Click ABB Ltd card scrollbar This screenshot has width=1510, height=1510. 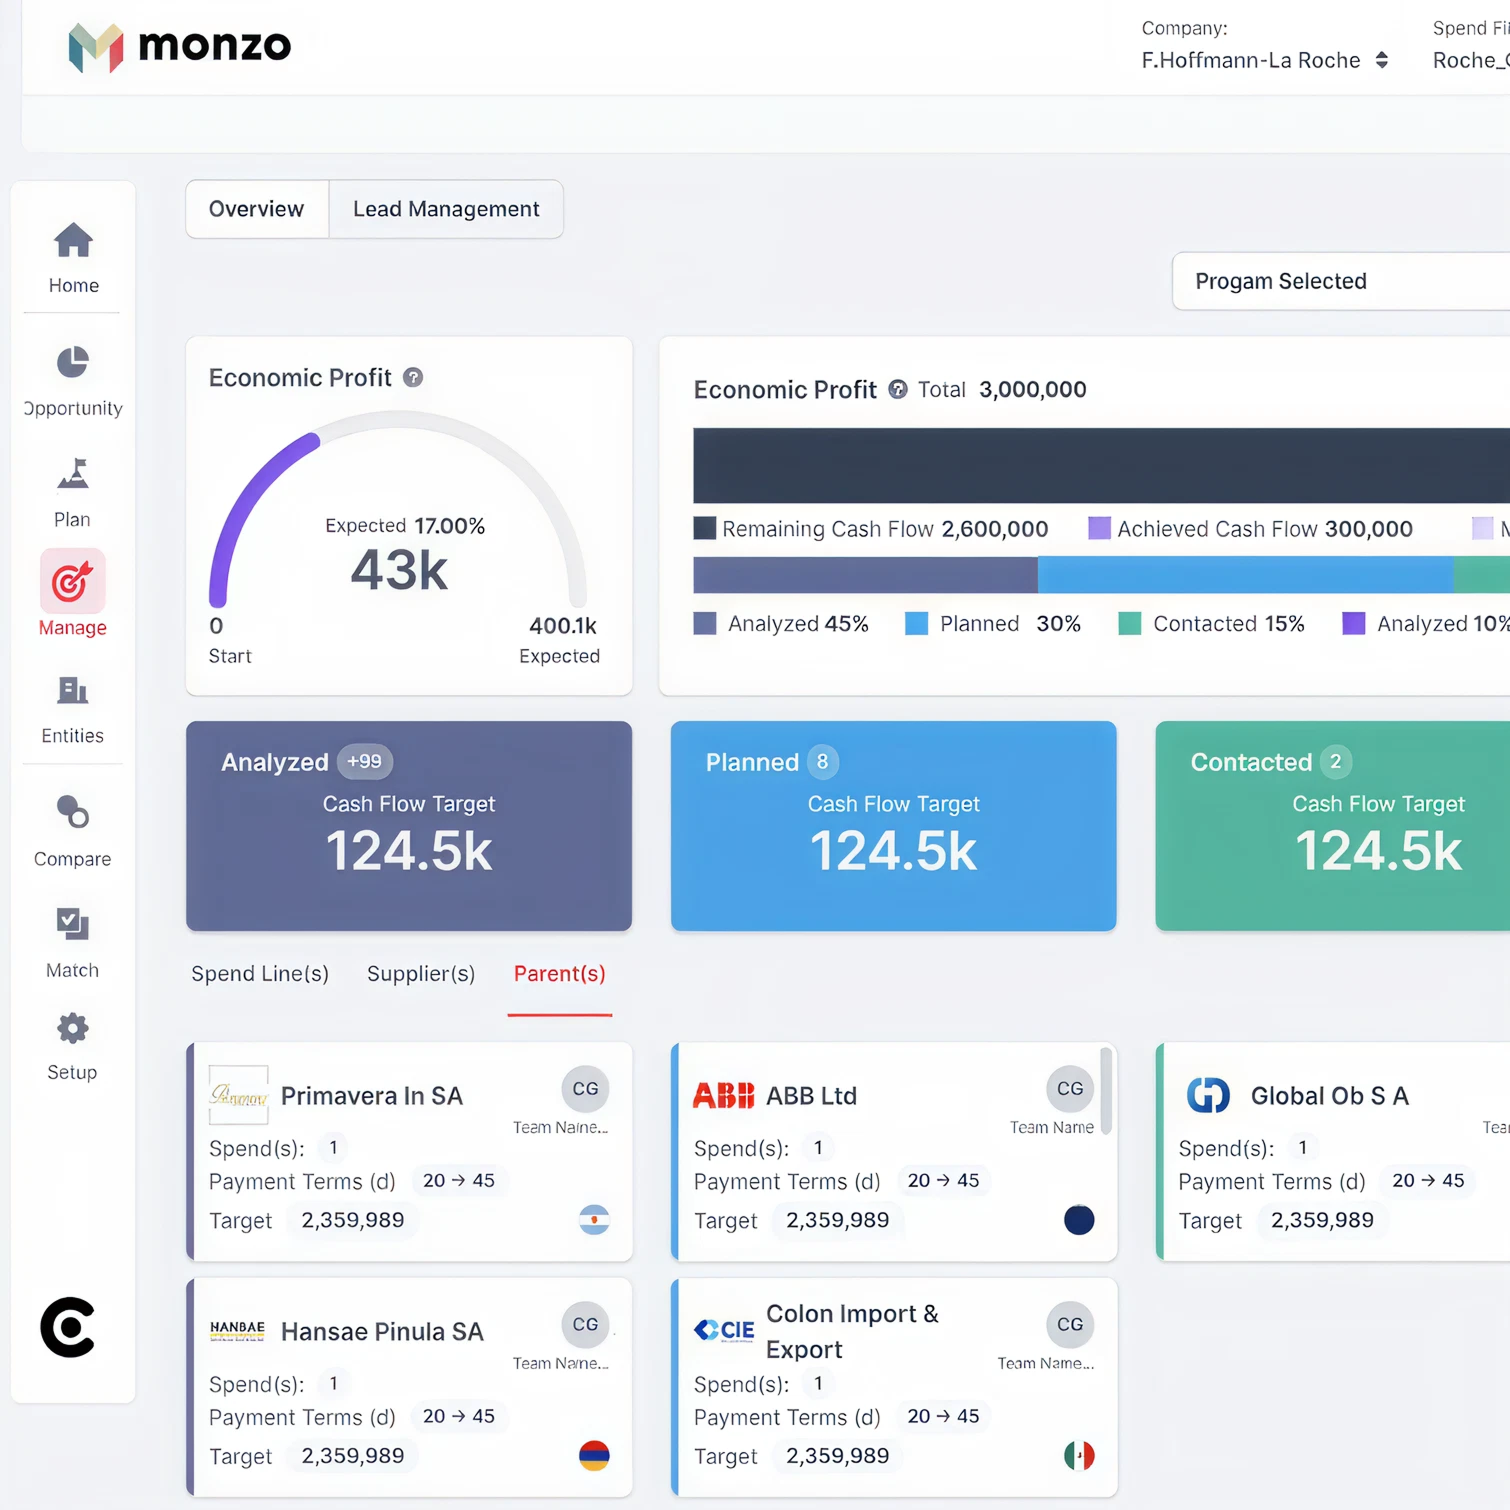click(1106, 1091)
